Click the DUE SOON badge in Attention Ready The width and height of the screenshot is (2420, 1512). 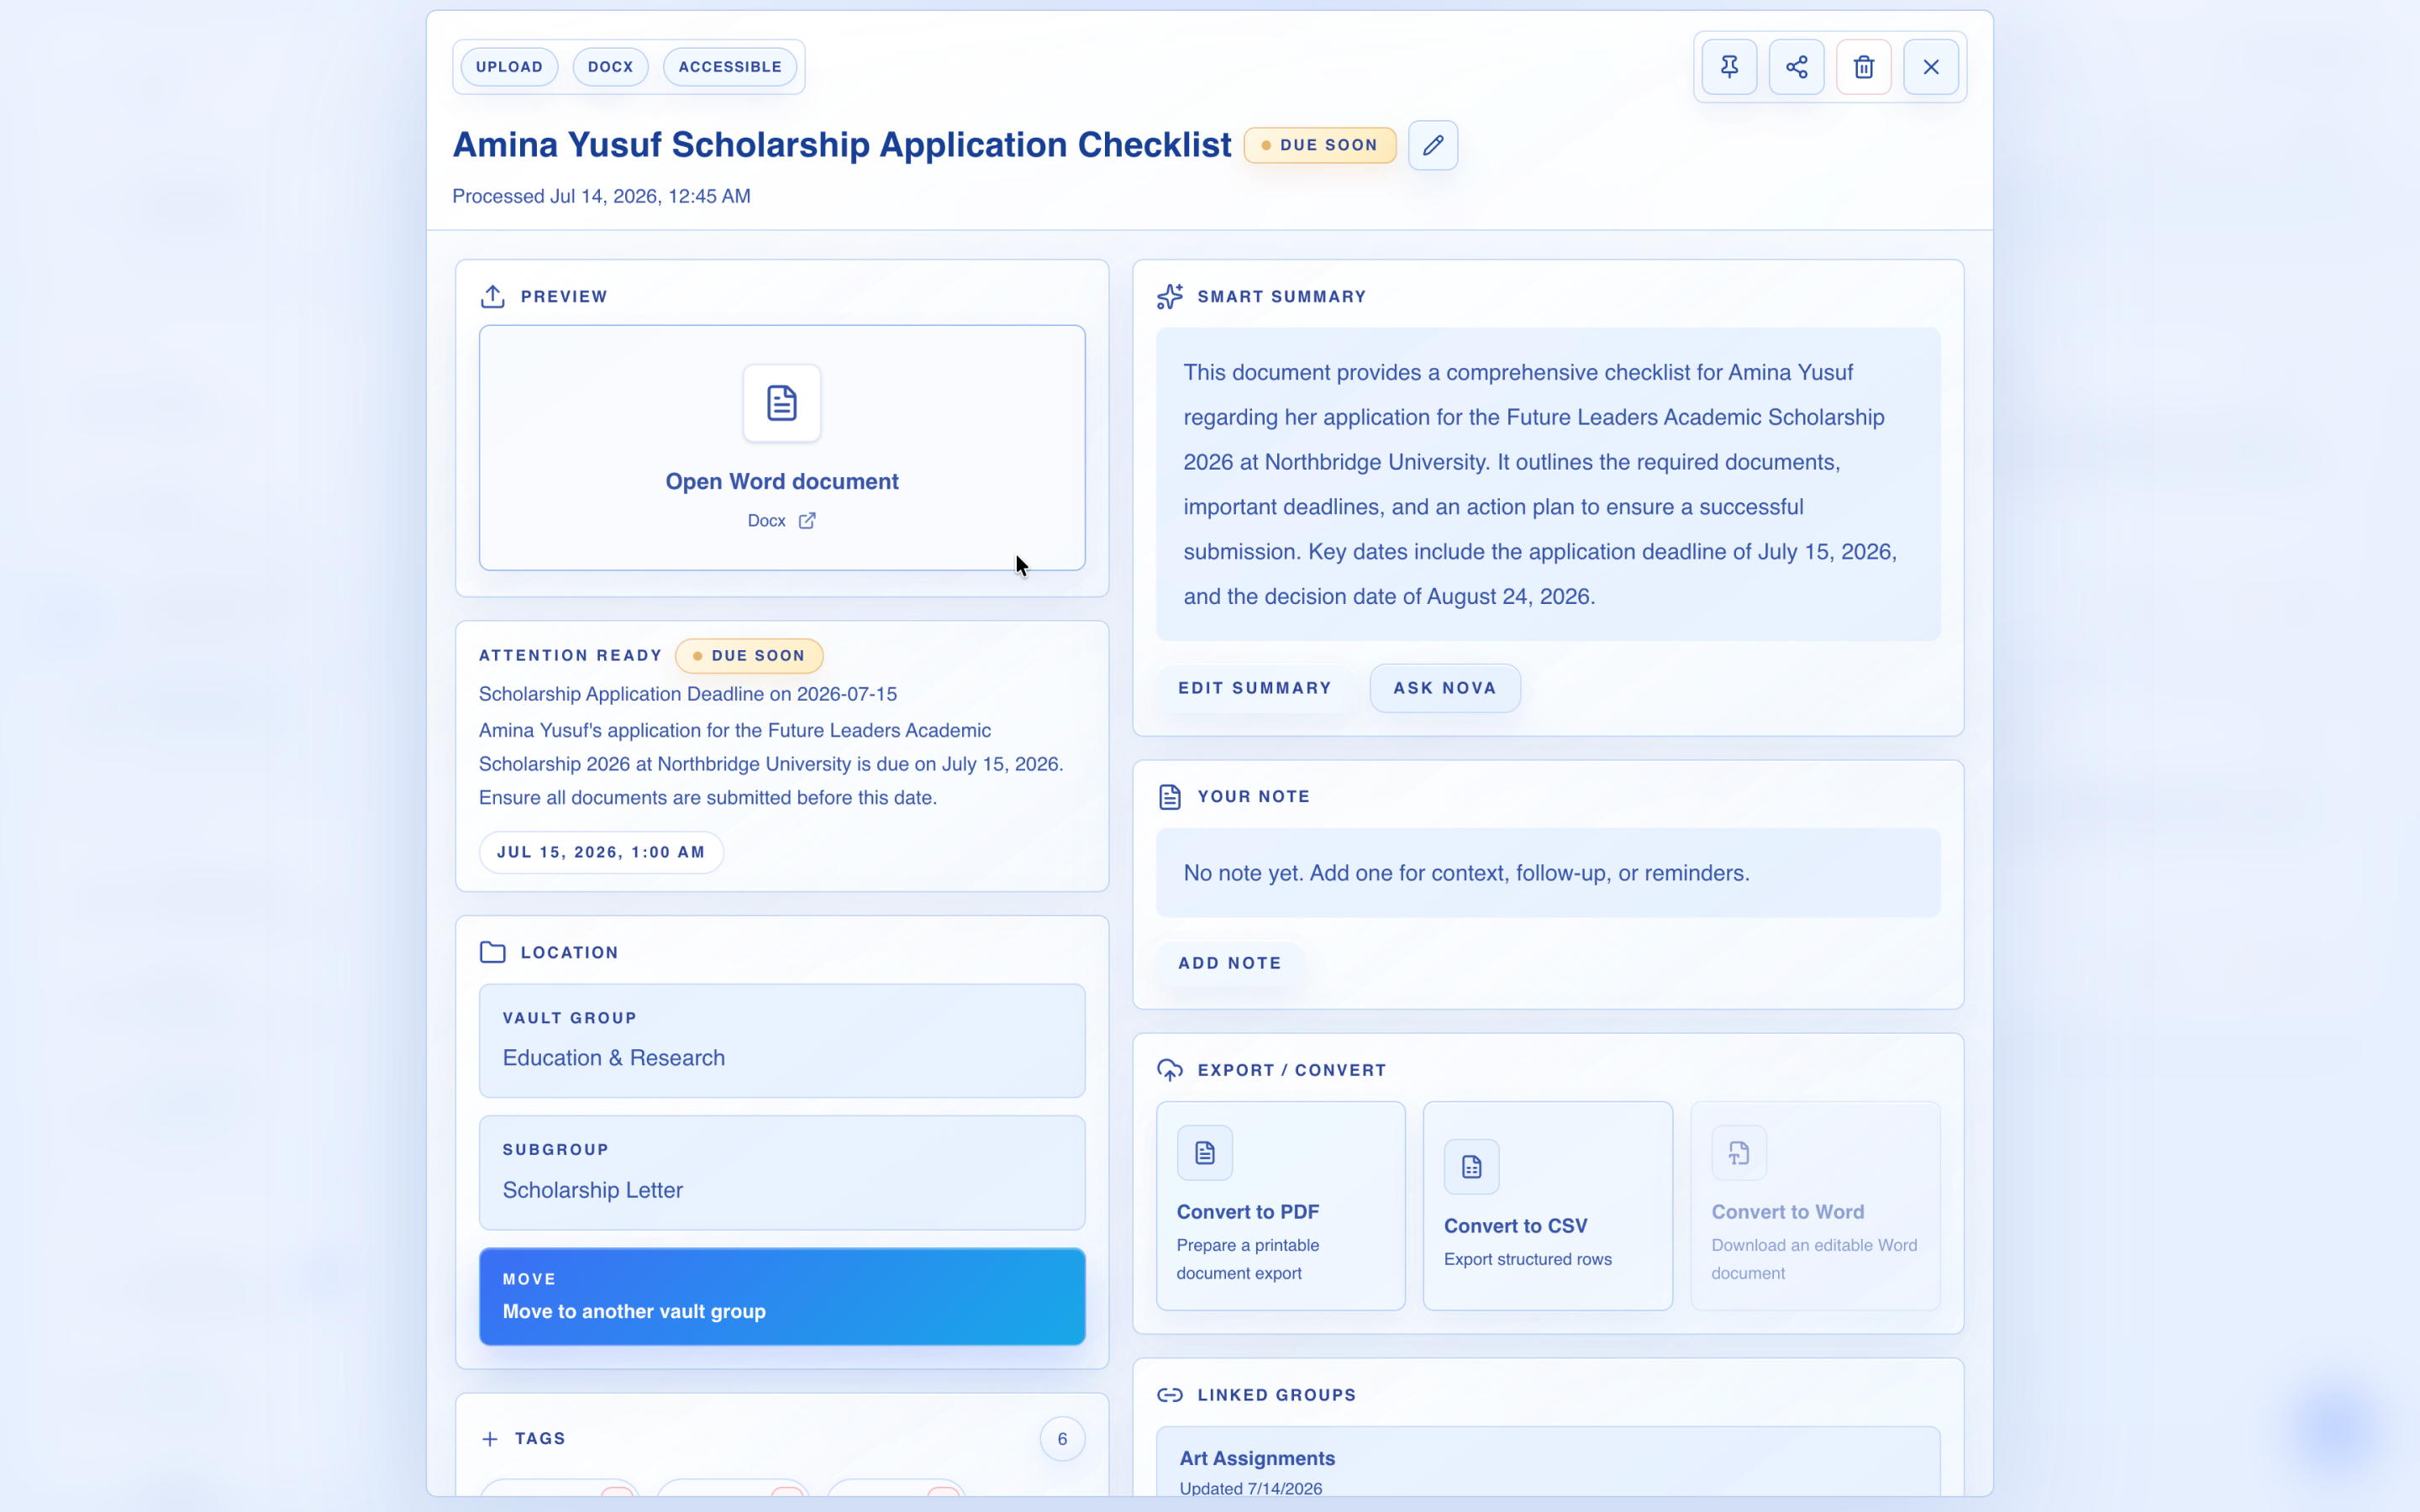[749, 656]
